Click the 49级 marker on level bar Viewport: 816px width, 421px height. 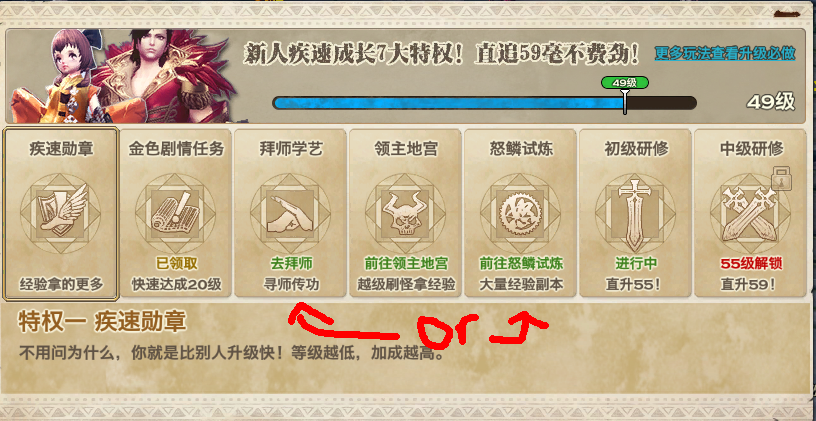(624, 83)
